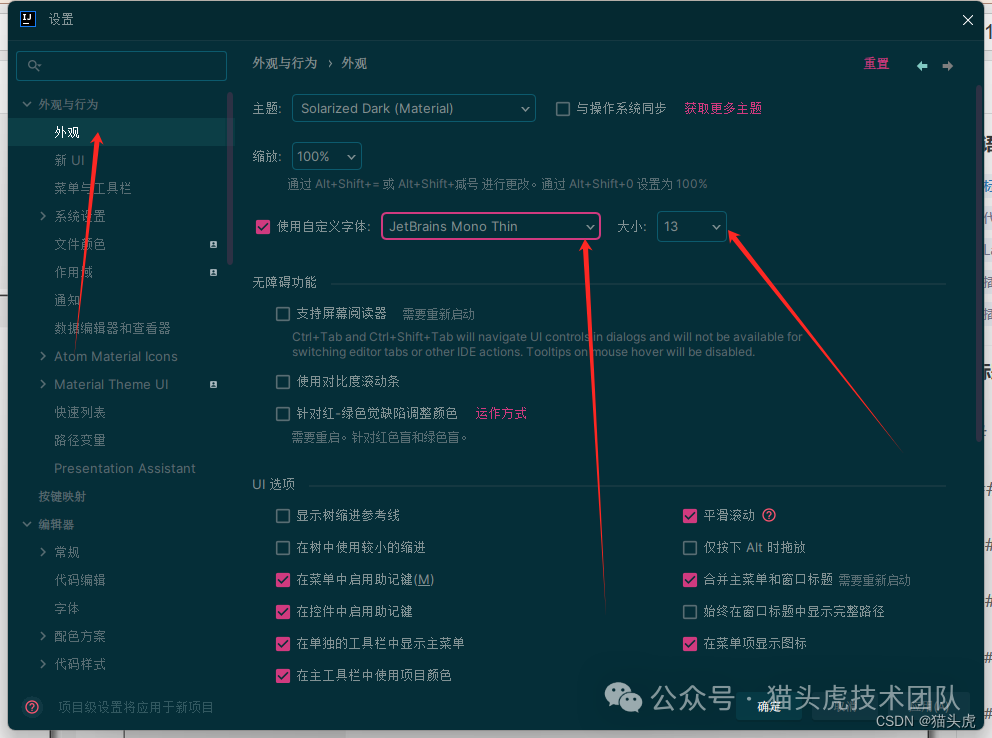Click the help icon next to 平滑滚动
The width and height of the screenshot is (992, 738).
[769, 515]
